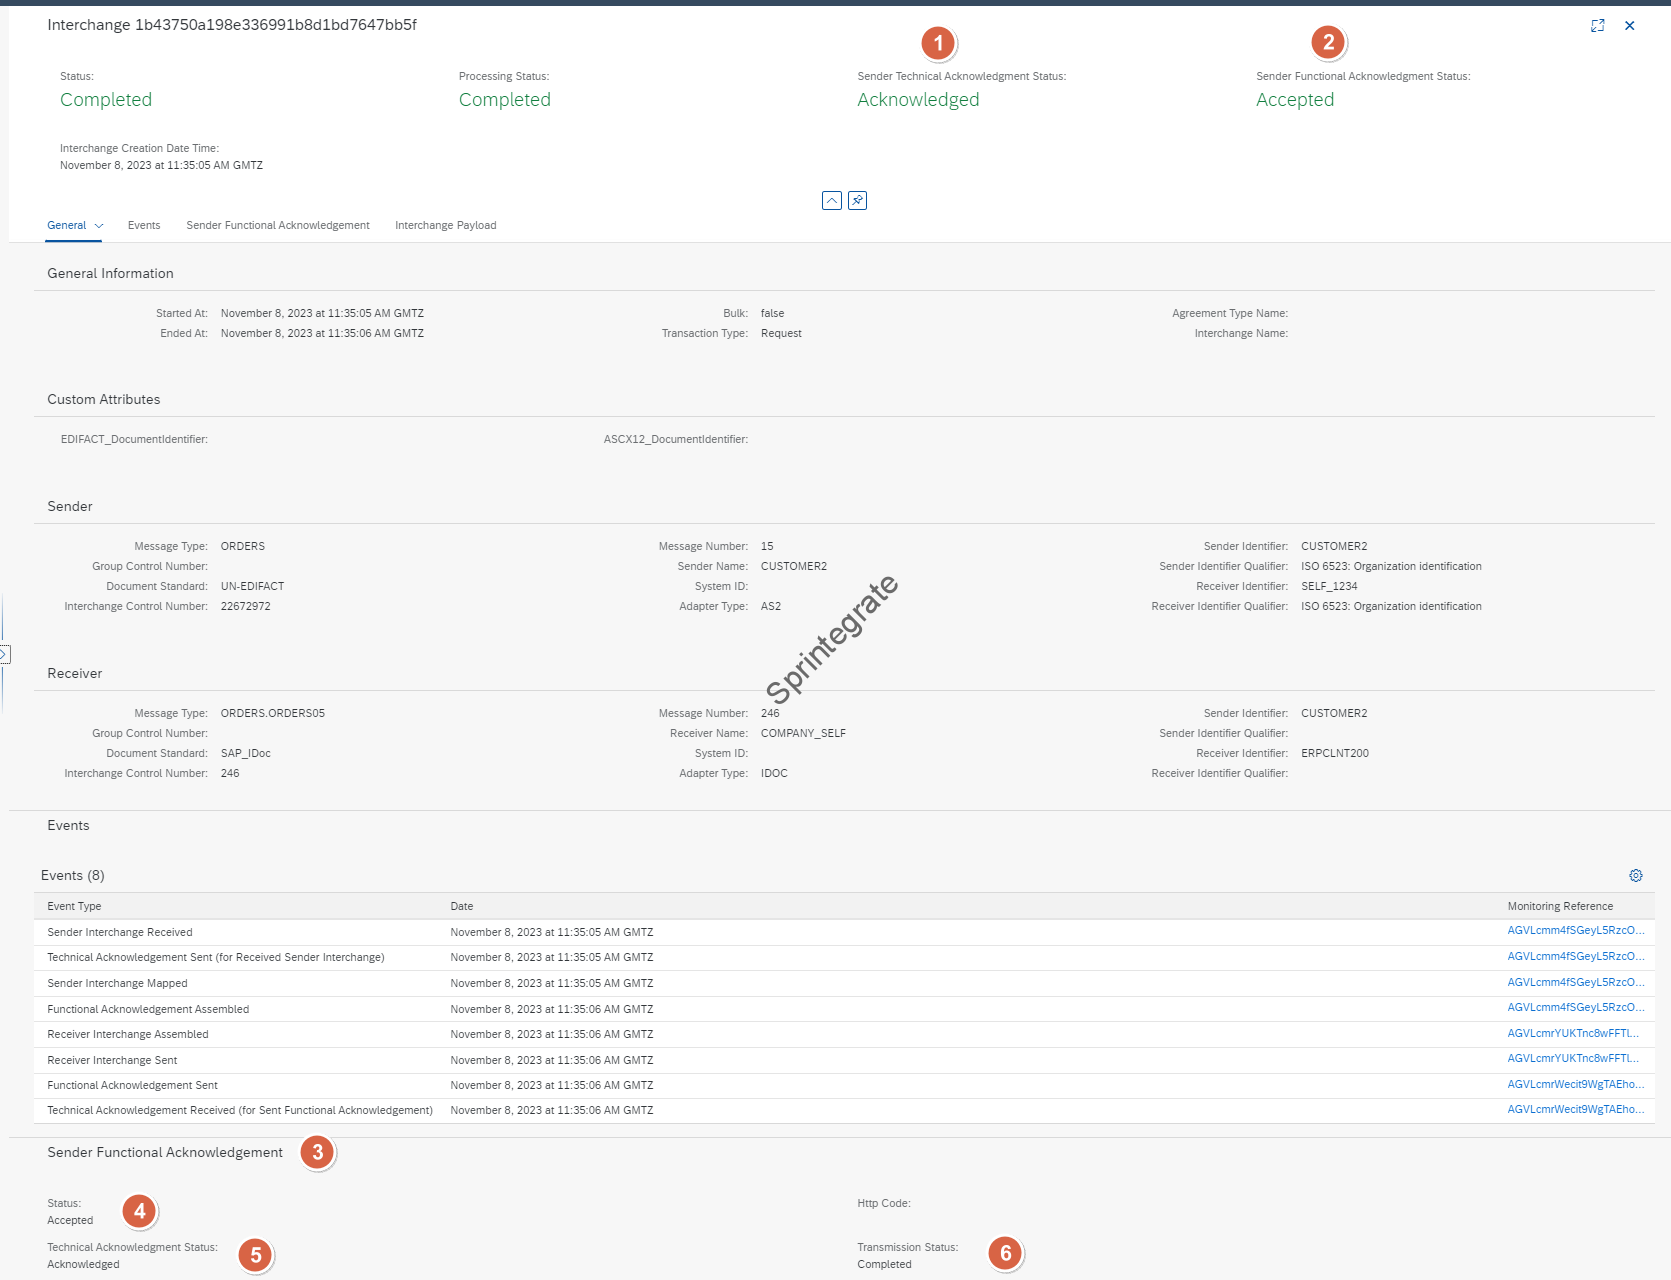This screenshot has width=1671, height=1280.
Task: Select the Monitoring Reference column header
Action: [1560, 907]
